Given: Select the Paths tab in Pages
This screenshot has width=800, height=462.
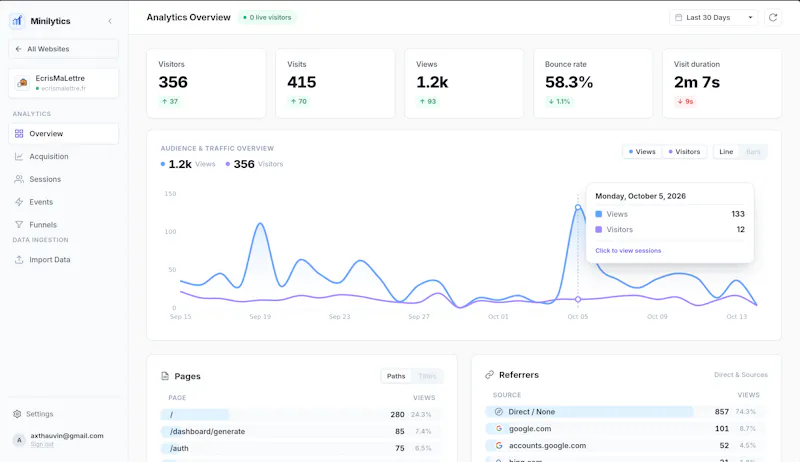Looking at the screenshot, I should tap(396, 376).
